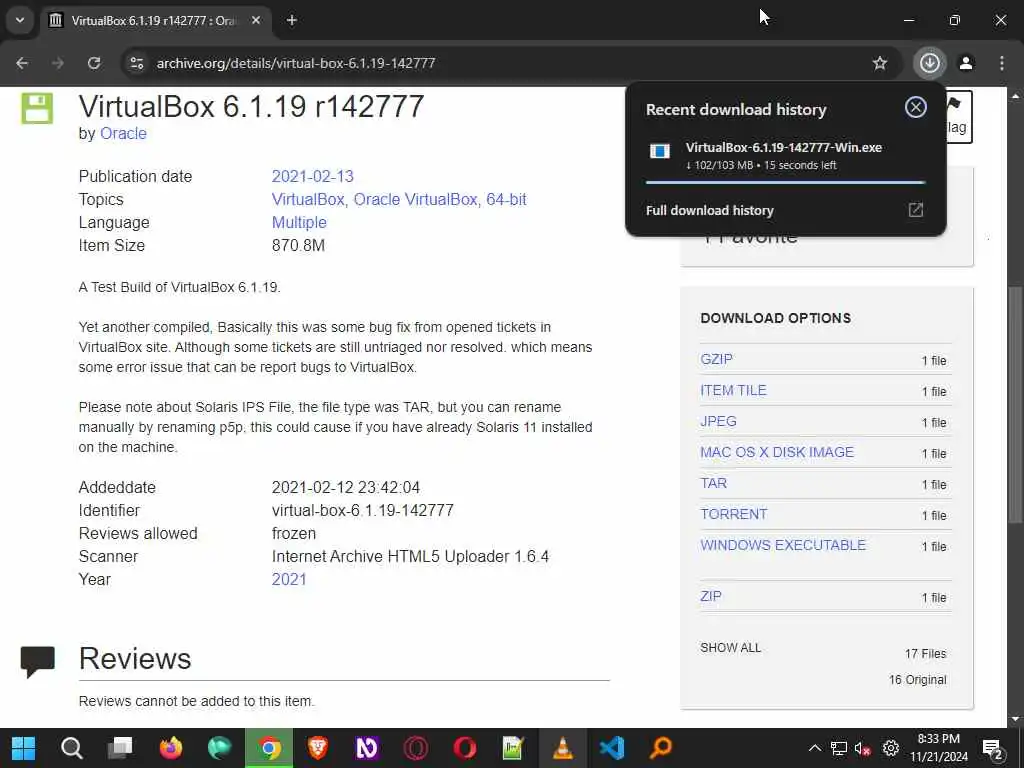The width and height of the screenshot is (1024, 768).
Task: Open the green chart app on taskbar
Action: [513, 748]
